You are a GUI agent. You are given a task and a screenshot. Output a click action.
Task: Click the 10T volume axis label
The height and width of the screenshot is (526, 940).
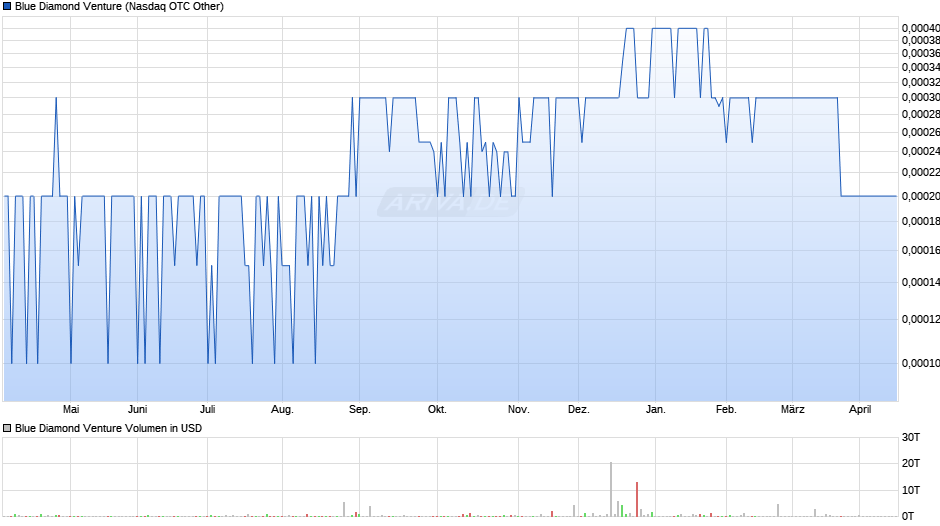(911, 490)
